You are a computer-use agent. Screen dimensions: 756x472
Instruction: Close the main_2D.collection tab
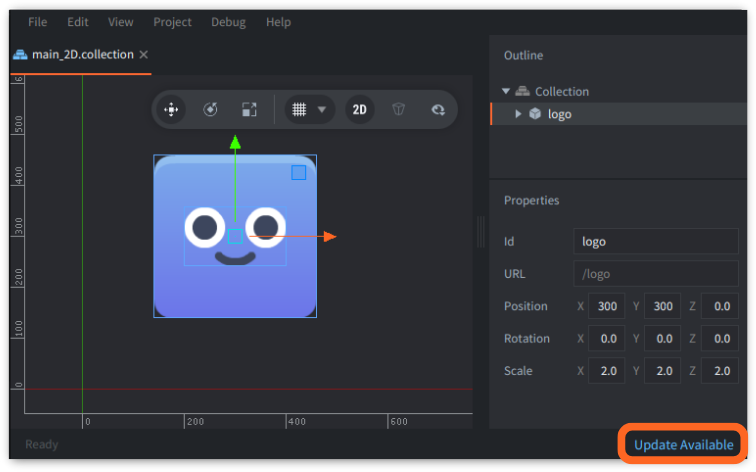point(144,54)
